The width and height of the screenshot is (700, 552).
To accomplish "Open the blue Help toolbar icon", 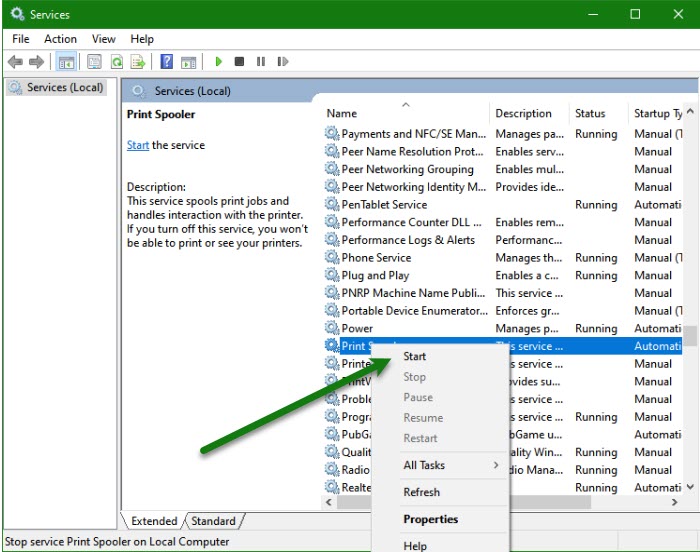I will tap(167, 62).
